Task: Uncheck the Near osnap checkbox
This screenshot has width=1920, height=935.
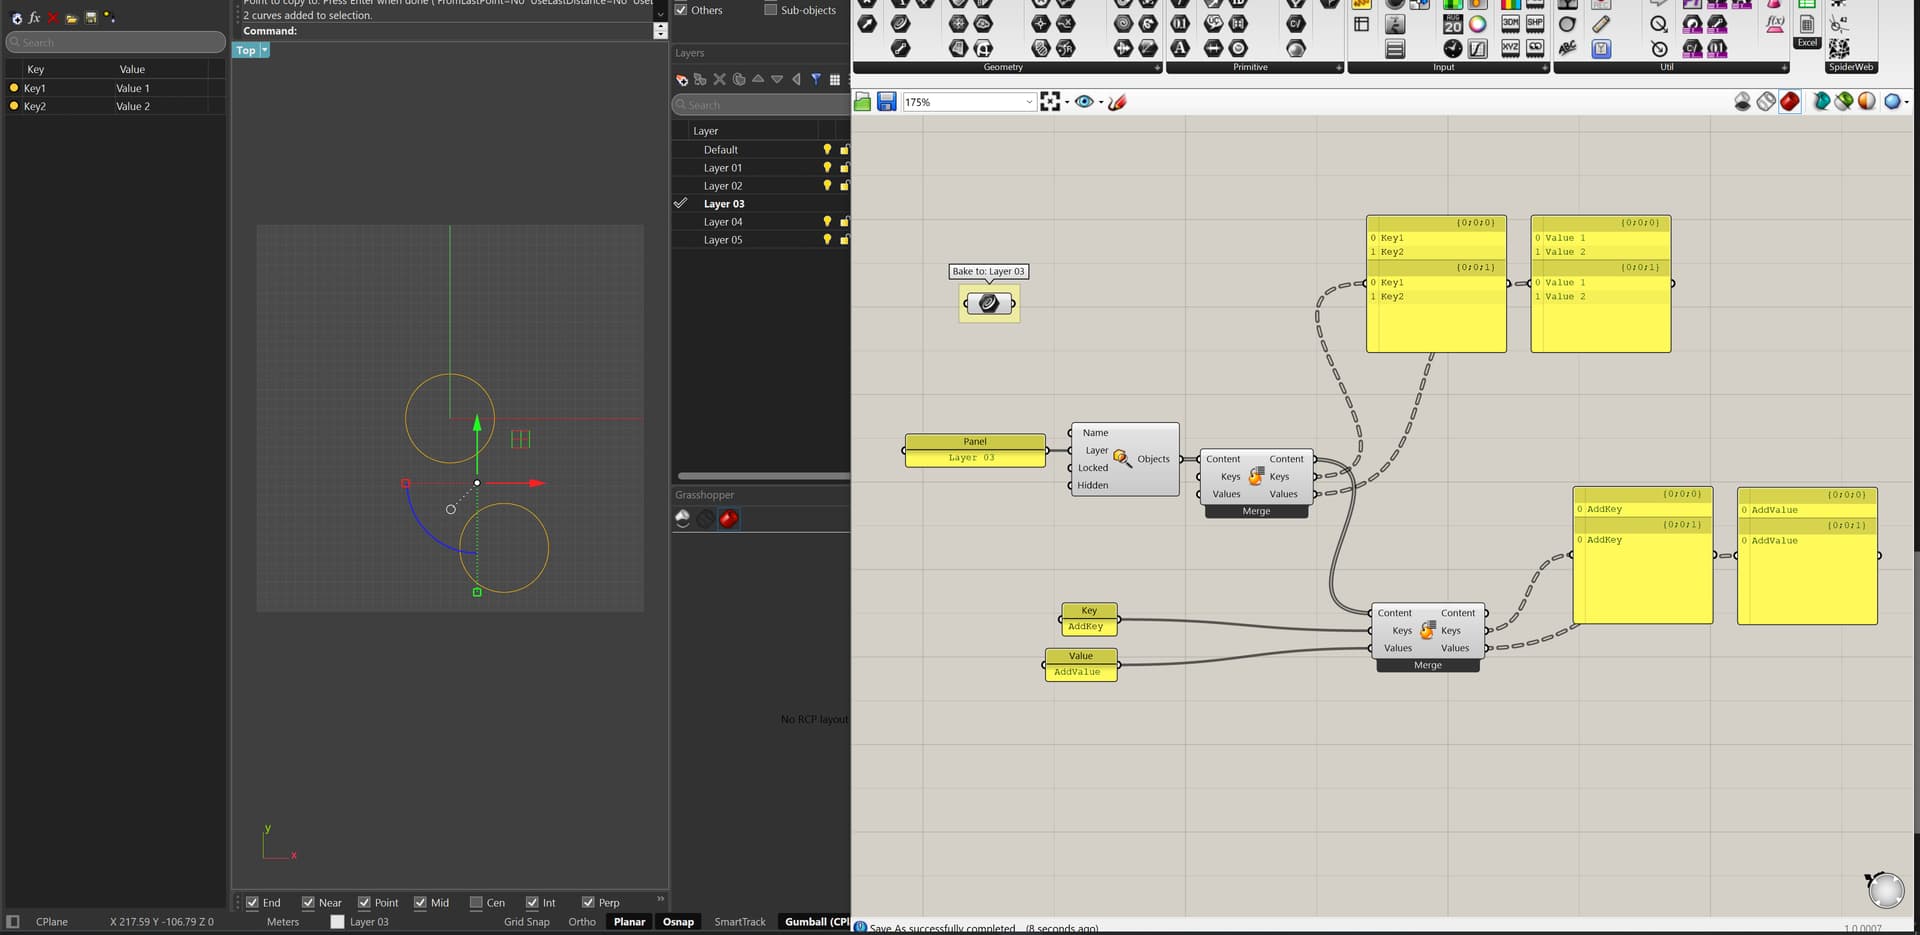Action: (x=308, y=902)
